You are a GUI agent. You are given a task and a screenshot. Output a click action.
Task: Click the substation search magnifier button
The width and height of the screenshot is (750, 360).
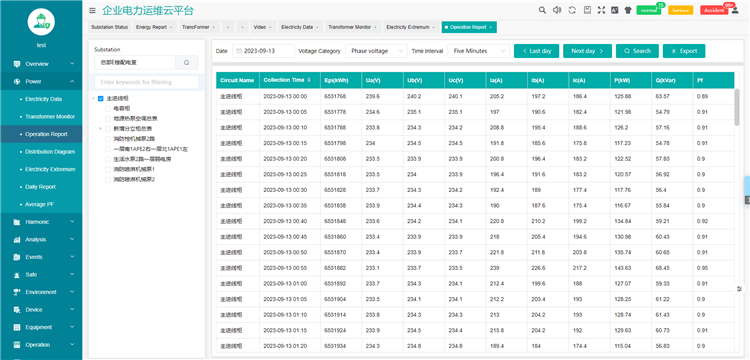187,63
